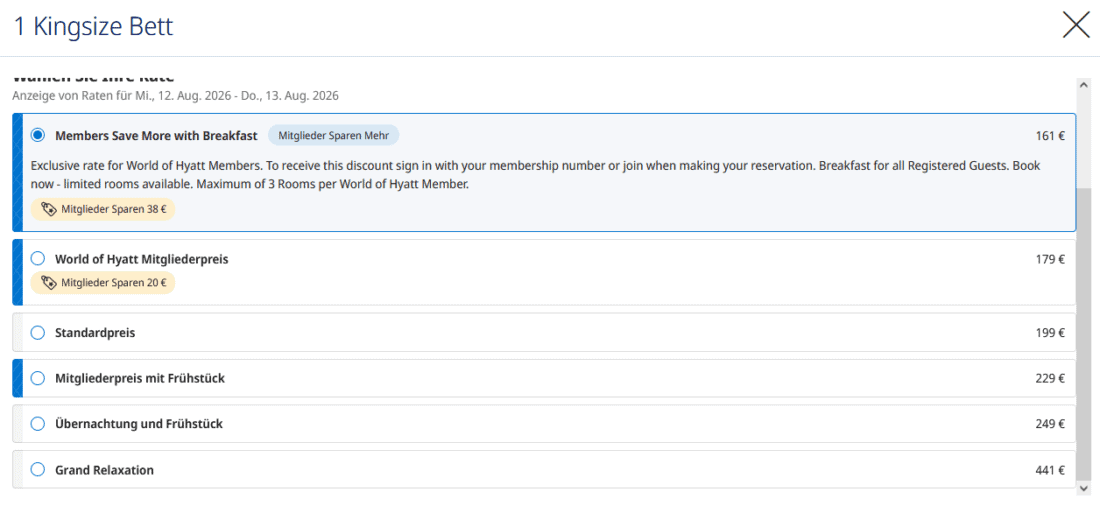The height and width of the screenshot is (506, 1100).
Task: Click the vertical scrollbar thumb
Action: tap(1084, 335)
